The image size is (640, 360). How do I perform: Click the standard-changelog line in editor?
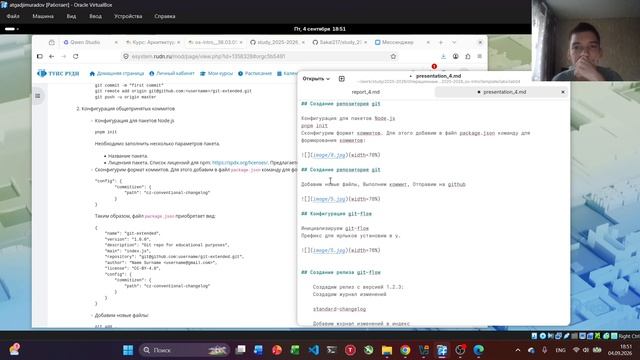(339, 309)
